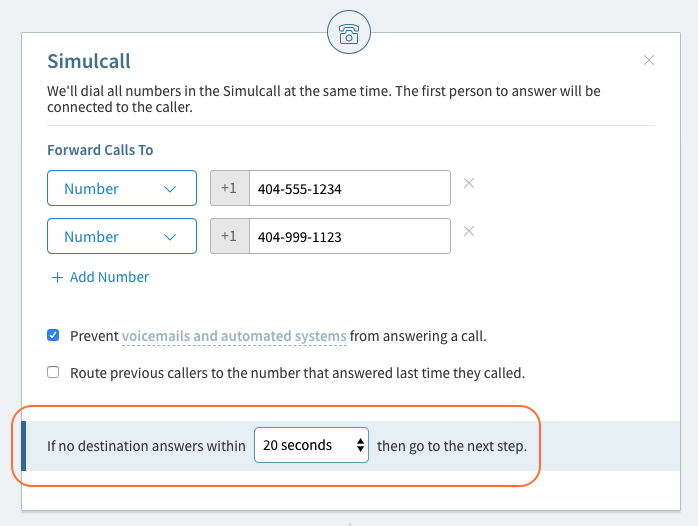
Task: Uncheck Prevent voicemails from answering checkbox
Action: [x=53, y=335]
